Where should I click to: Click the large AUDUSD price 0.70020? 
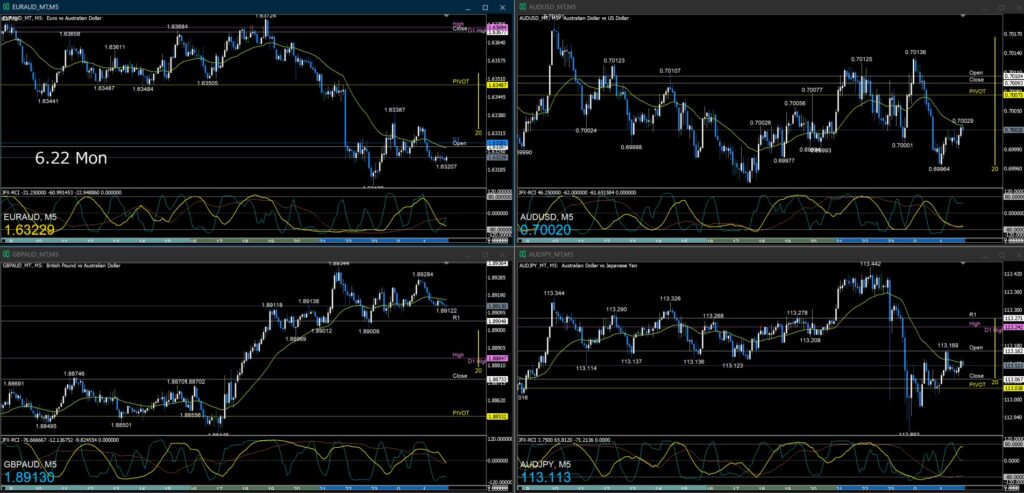(x=546, y=230)
